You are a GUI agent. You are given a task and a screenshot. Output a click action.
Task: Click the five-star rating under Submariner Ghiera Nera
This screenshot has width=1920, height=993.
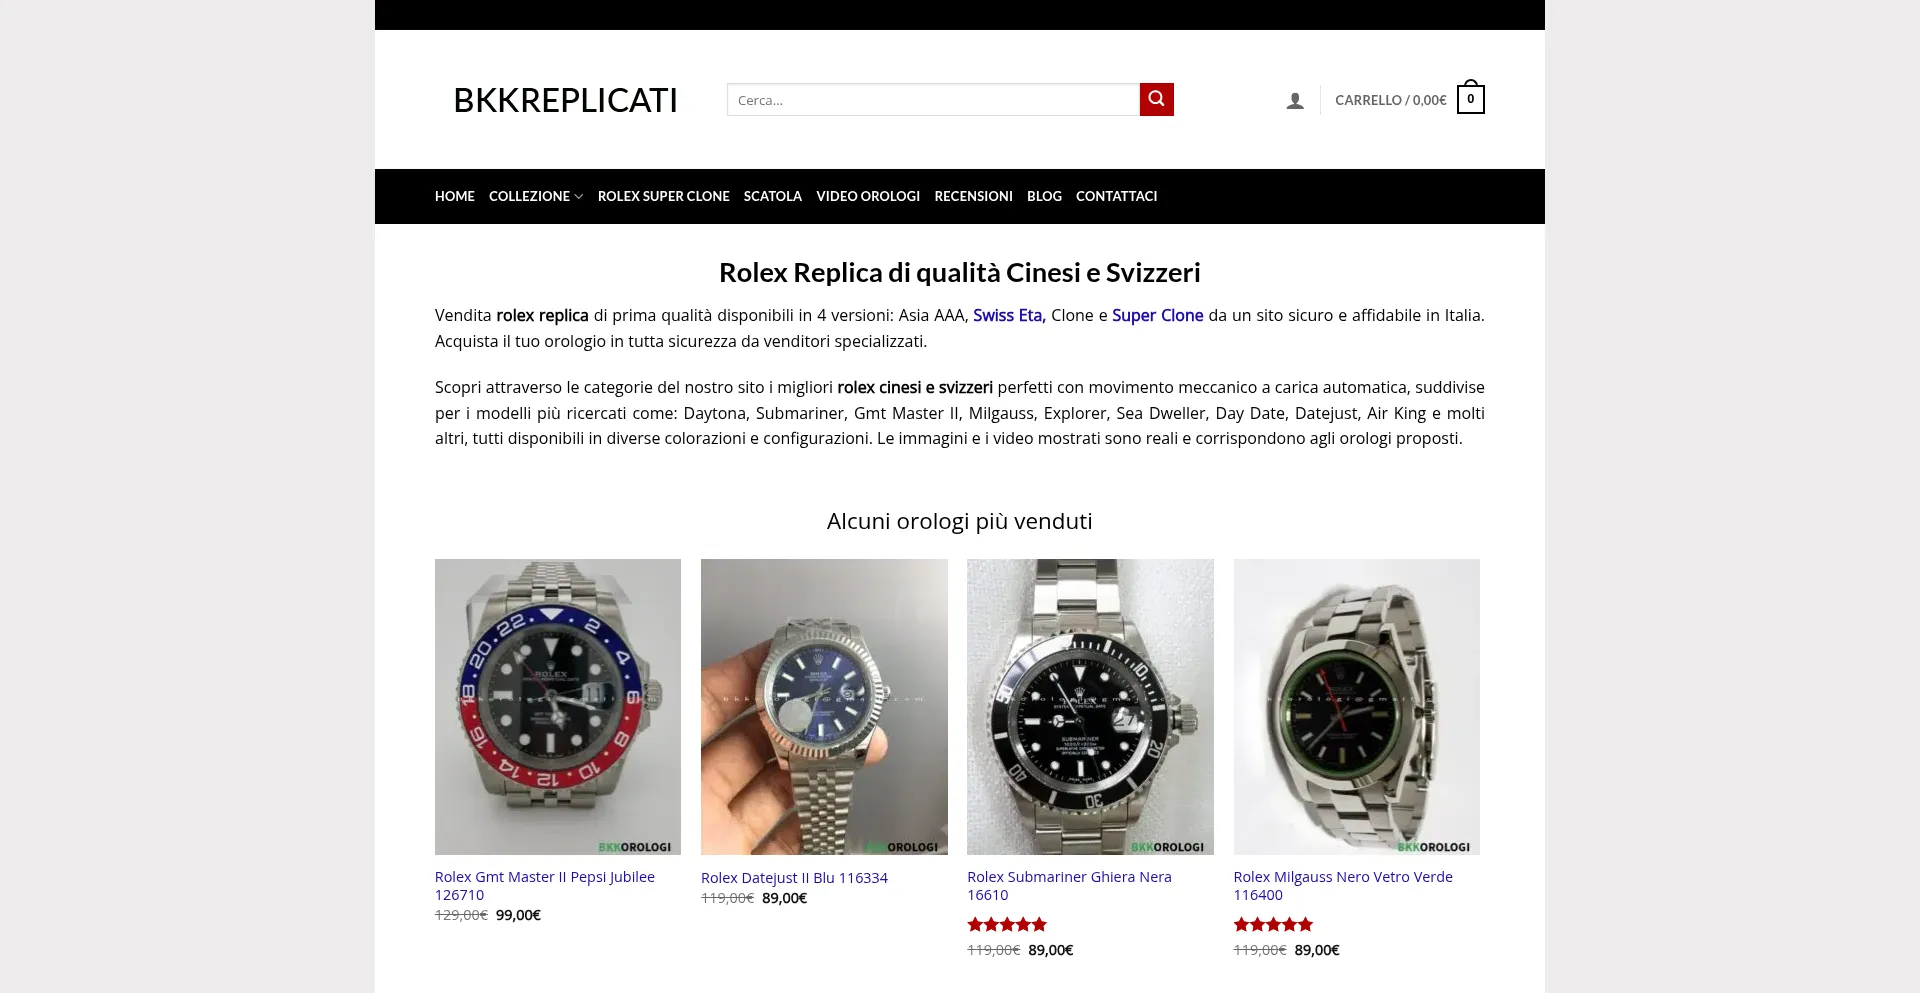[x=1007, y=925]
